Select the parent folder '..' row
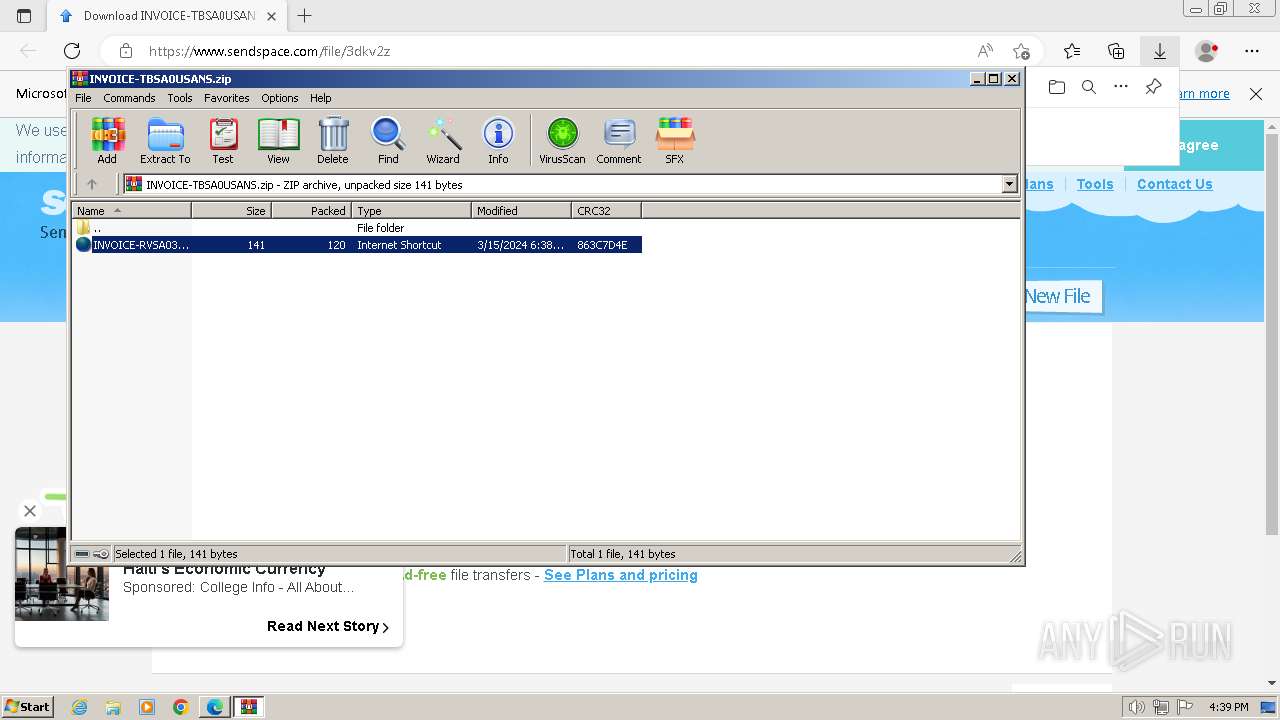 click(357, 228)
